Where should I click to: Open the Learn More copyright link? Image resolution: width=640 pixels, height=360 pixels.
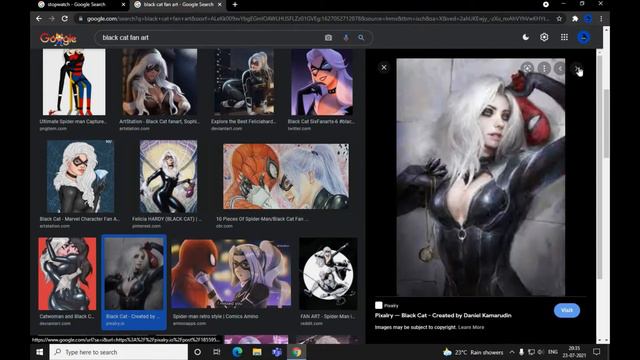point(471,327)
